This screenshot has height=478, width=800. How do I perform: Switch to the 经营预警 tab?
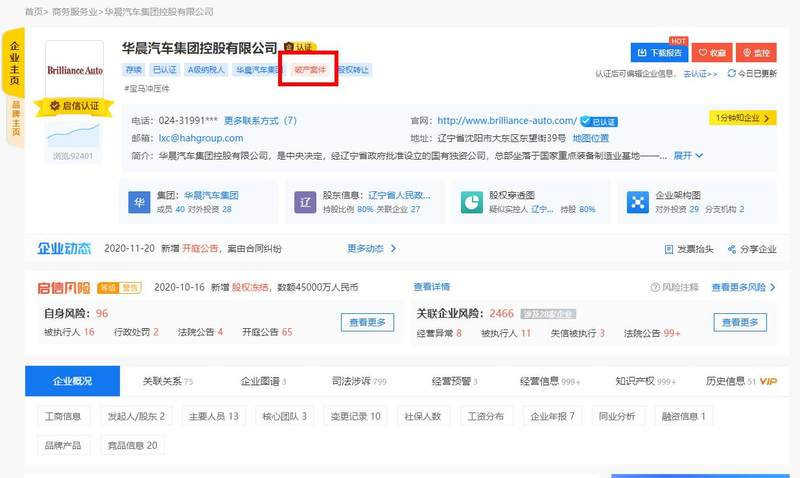coord(455,381)
